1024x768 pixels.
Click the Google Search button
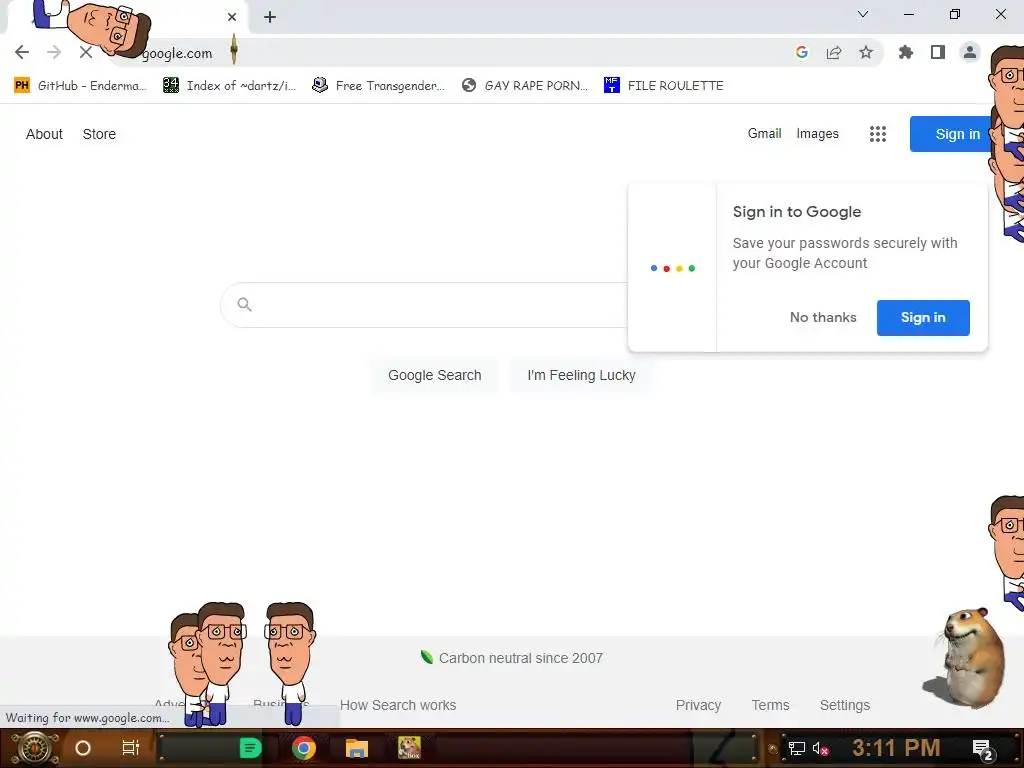(434, 376)
